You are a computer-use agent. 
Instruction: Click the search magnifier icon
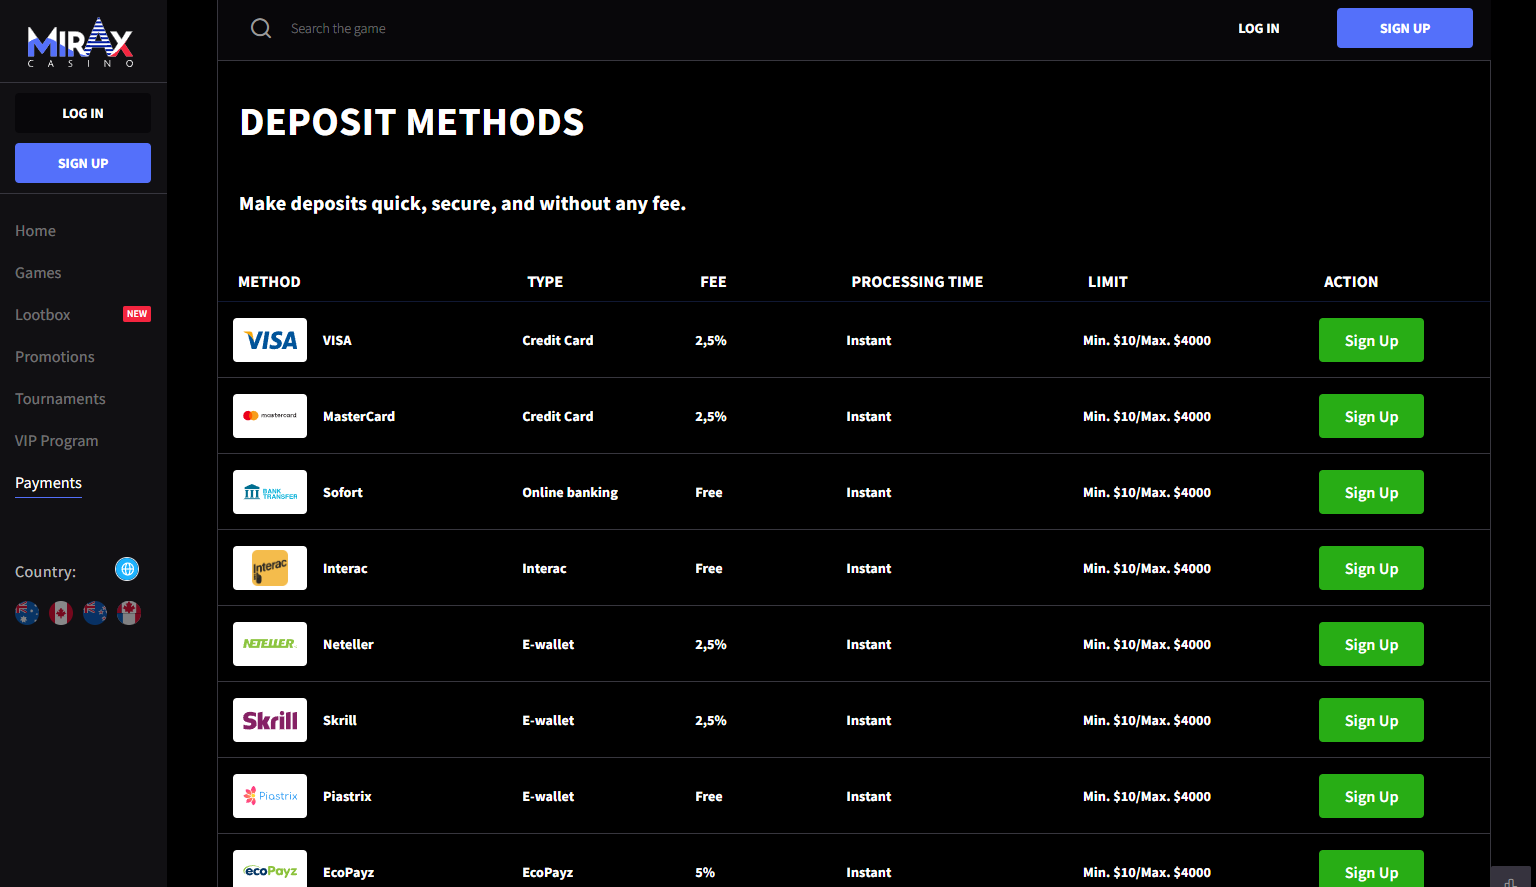pos(261,28)
